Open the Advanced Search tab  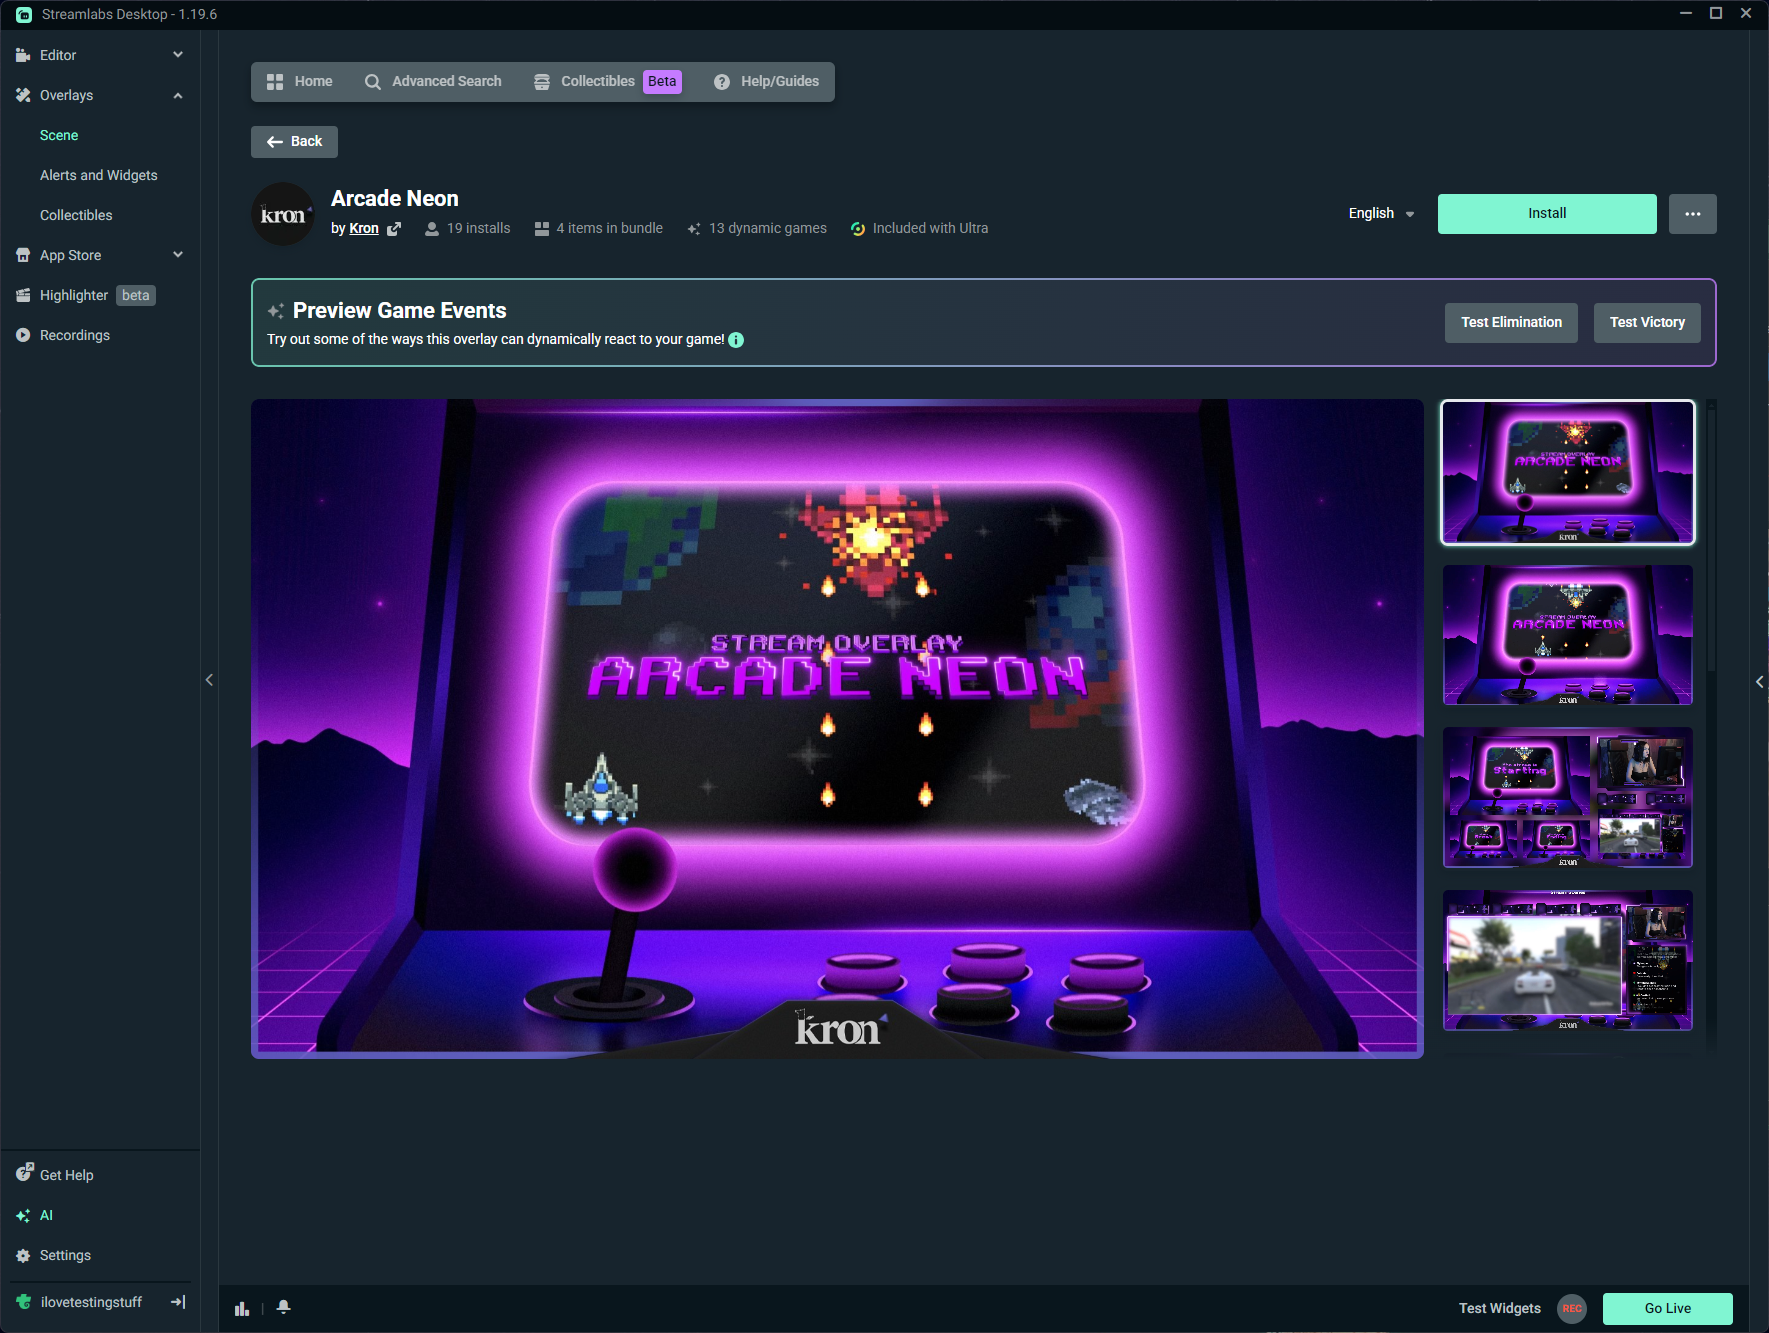pyautogui.click(x=446, y=81)
